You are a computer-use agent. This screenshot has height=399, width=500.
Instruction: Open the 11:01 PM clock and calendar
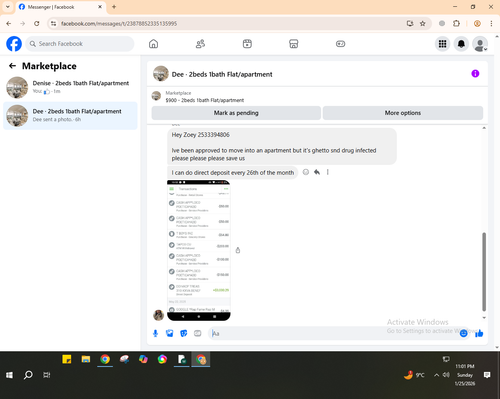point(465,375)
